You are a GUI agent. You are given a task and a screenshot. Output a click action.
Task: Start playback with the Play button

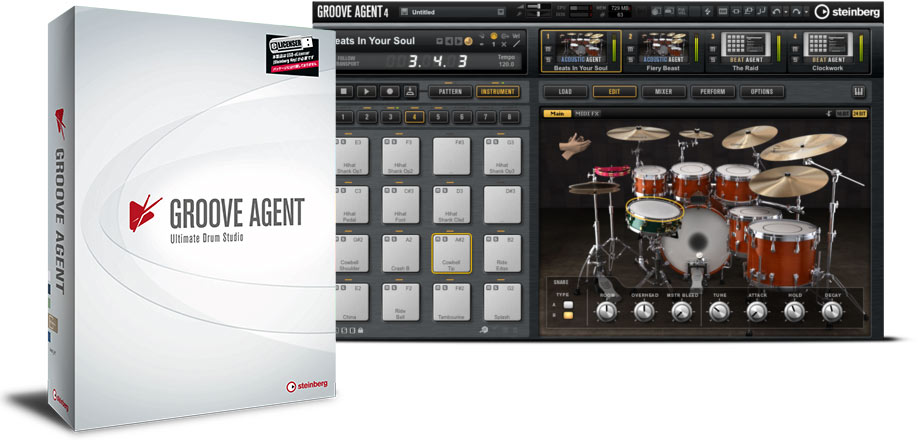point(367,92)
